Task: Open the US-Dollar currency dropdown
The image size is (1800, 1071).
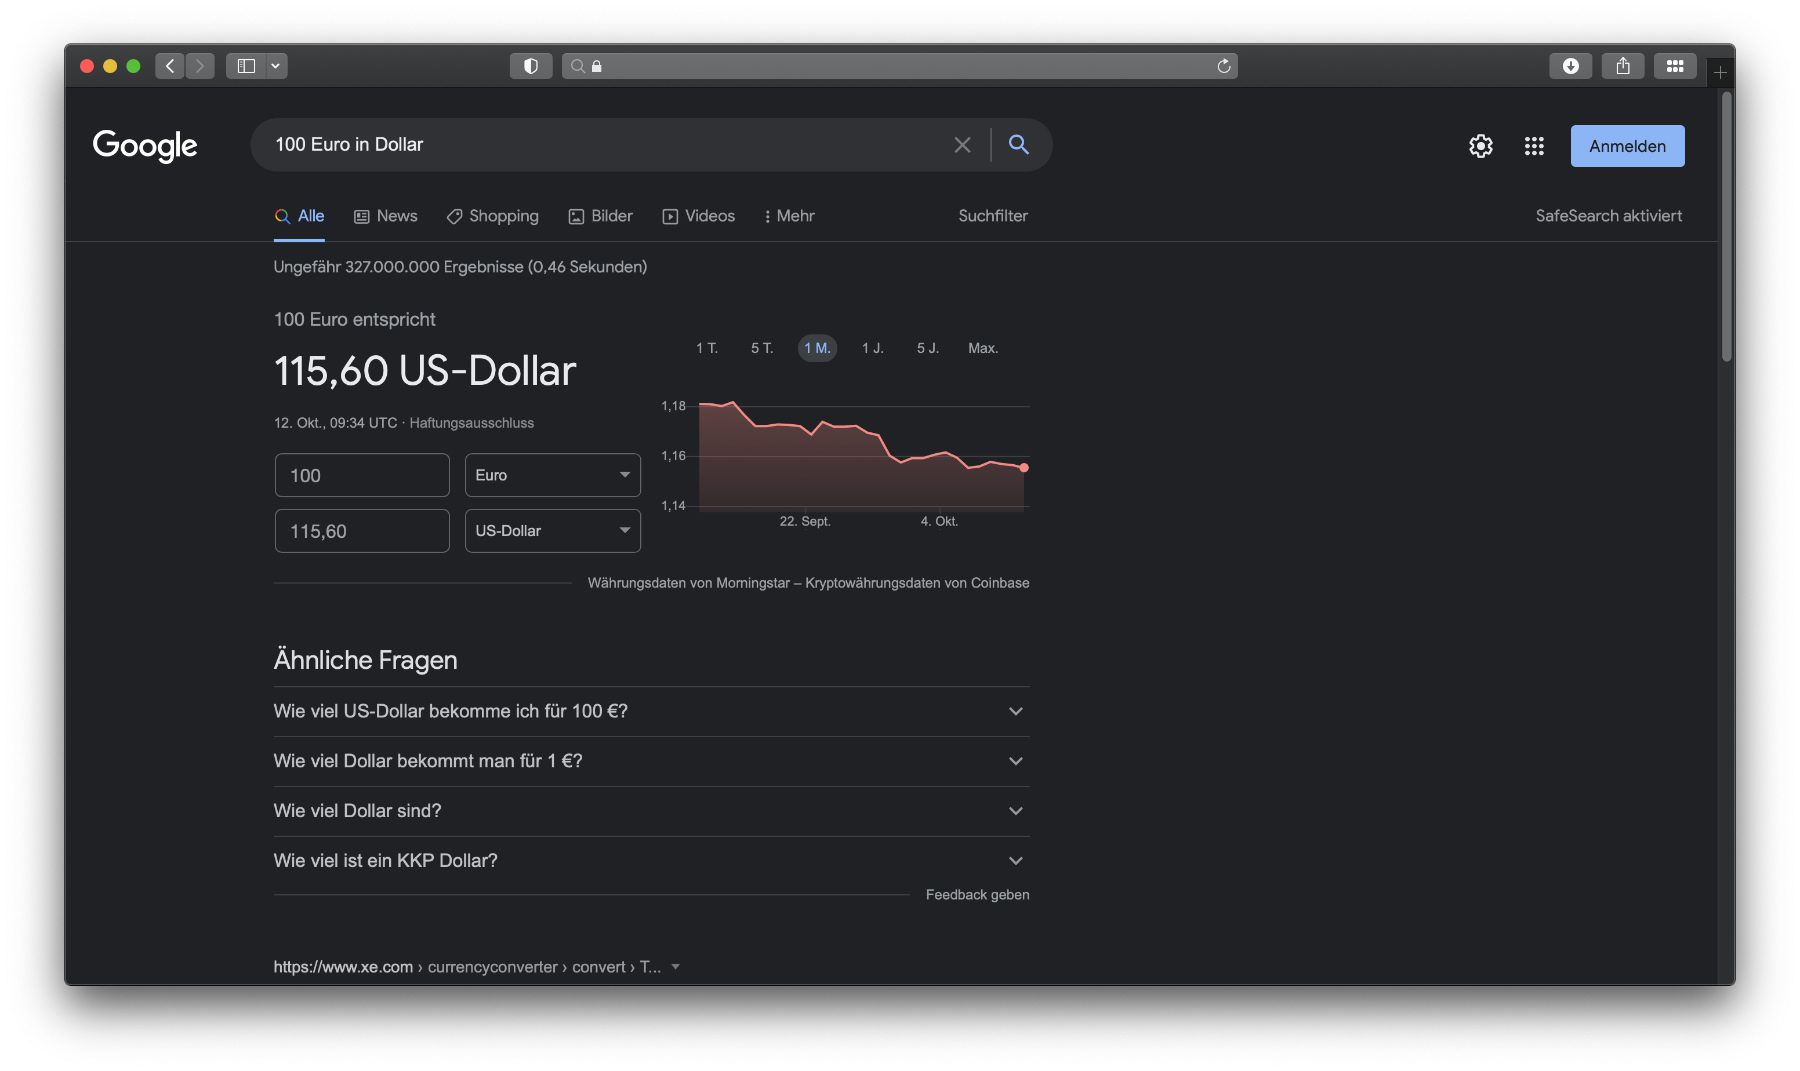Action: (552, 531)
